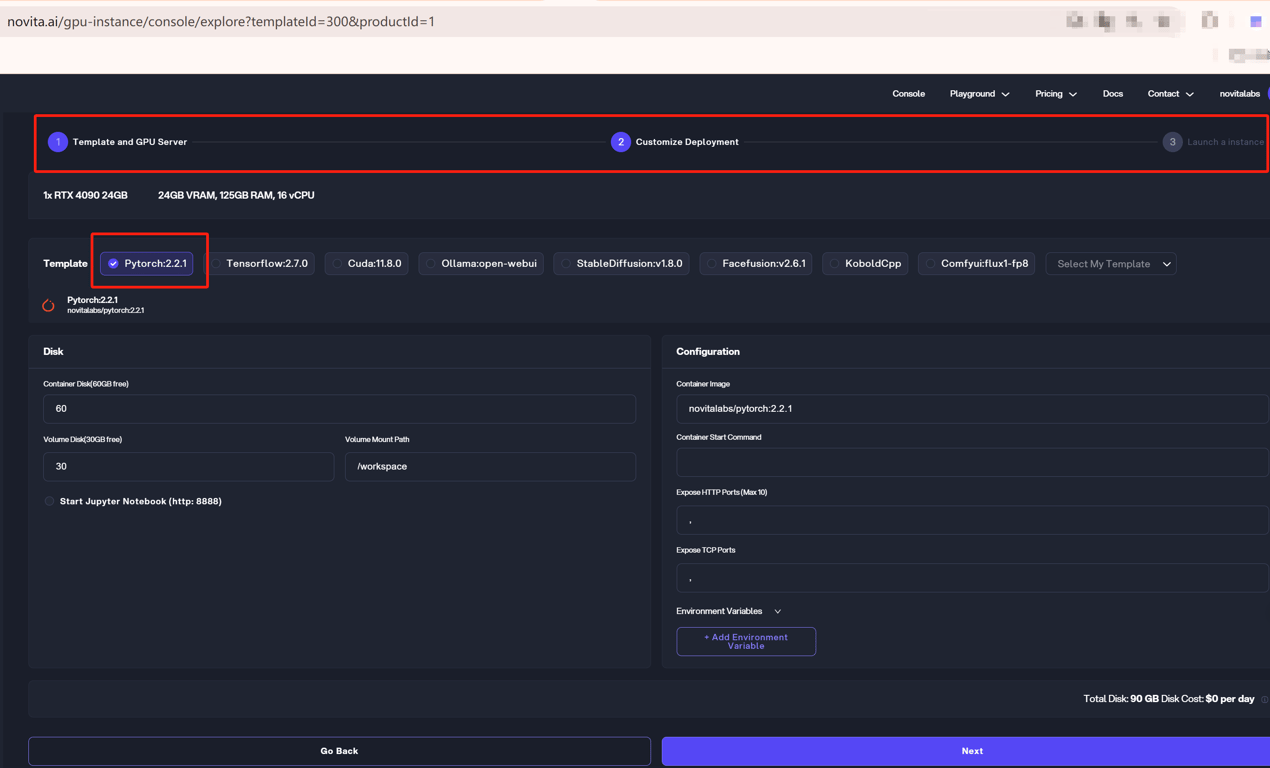Click the PyTorch flame logo below the template row
This screenshot has height=768, width=1270.
(48, 304)
